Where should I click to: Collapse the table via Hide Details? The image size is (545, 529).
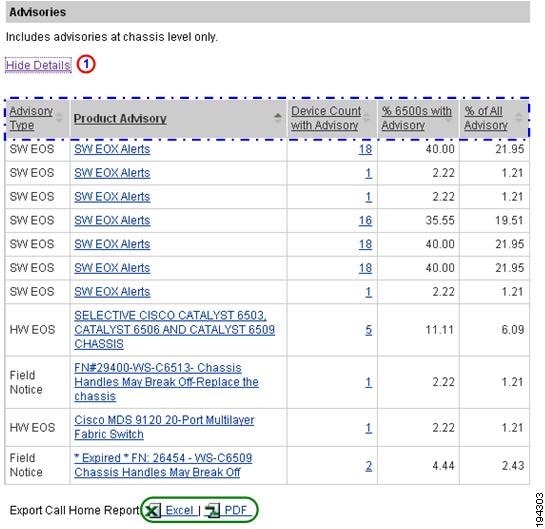(38, 65)
